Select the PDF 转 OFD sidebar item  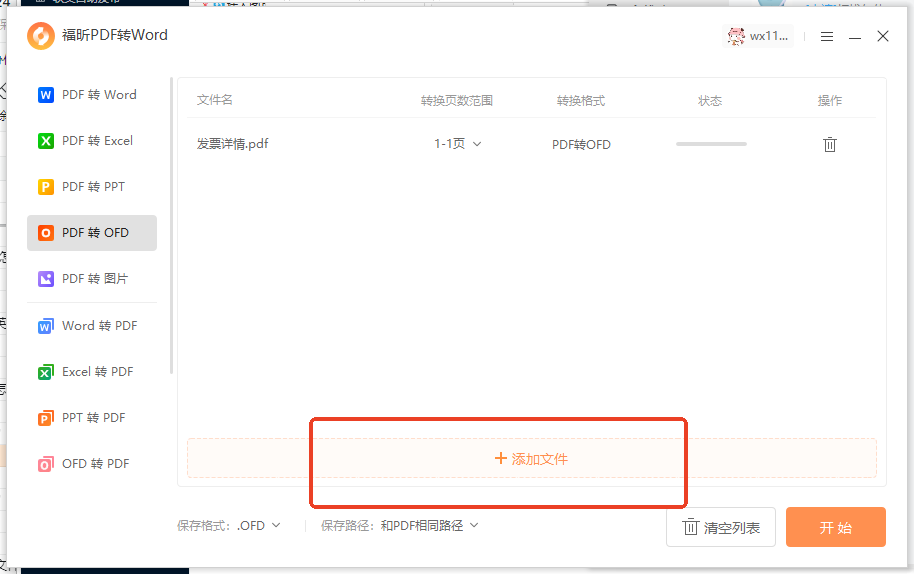pos(92,233)
